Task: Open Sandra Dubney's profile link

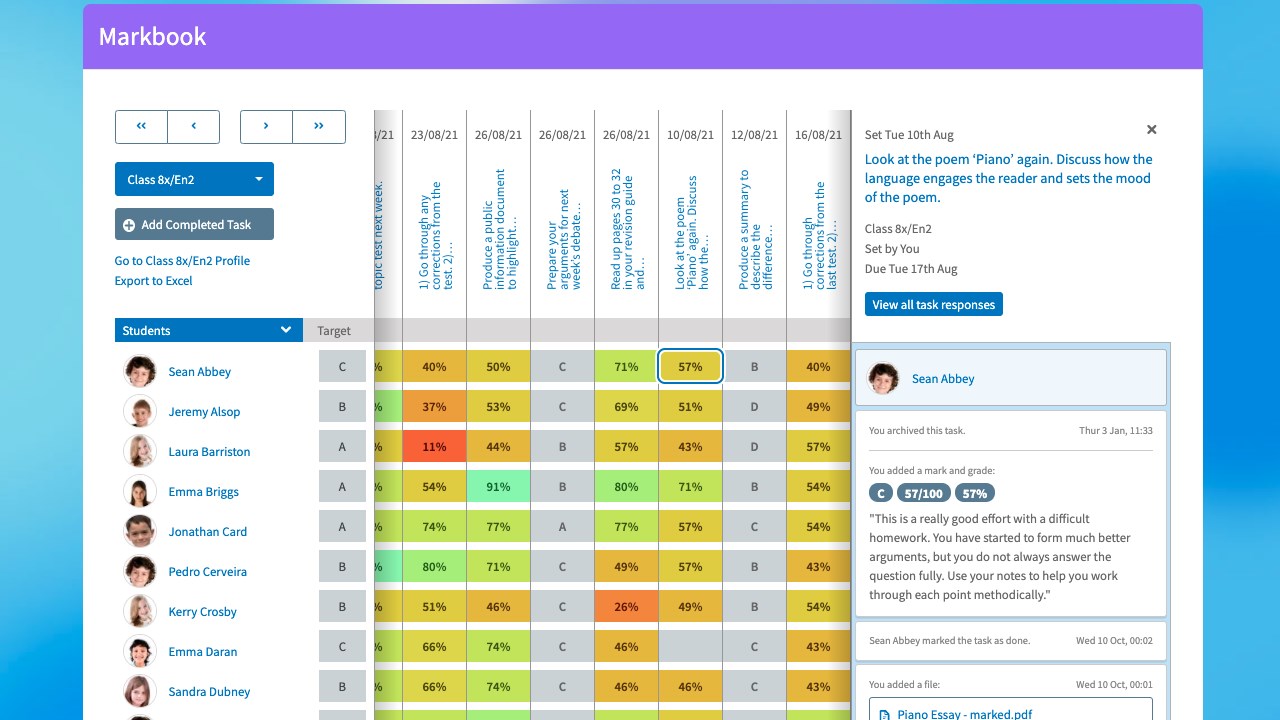Action: tap(209, 692)
